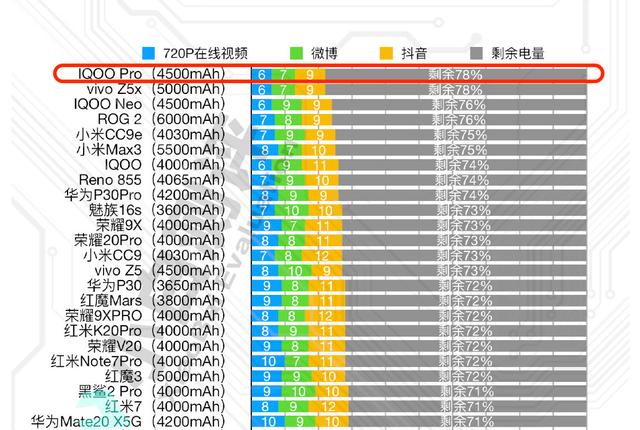Image resolution: width=640 pixels, height=430 pixels.
Task: Click the IQOO (4000mAh) row label
Action: 165,164
